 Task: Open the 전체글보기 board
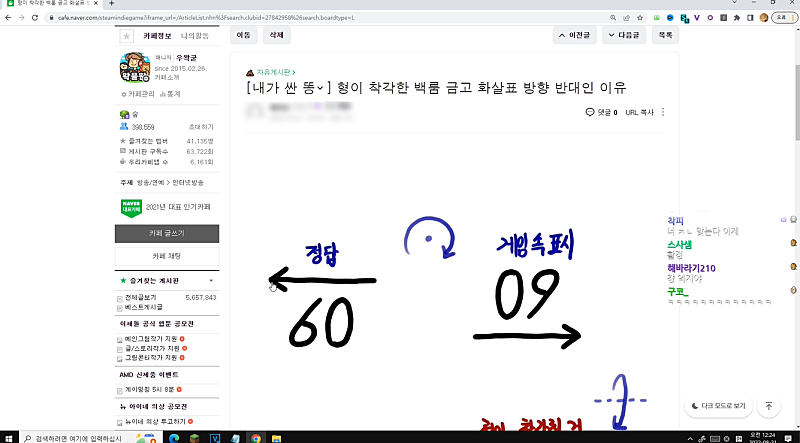[141, 298]
